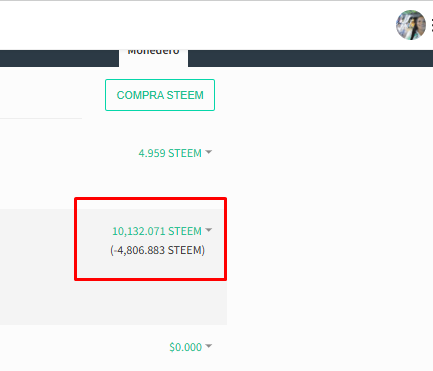
Task: Open the $0.000 balance dropdown
Action: pyautogui.click(x=186, y=347)
